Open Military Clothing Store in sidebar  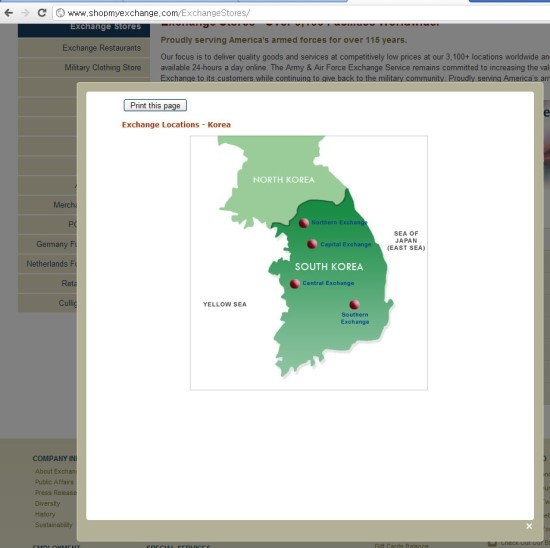tap(84, 67)
